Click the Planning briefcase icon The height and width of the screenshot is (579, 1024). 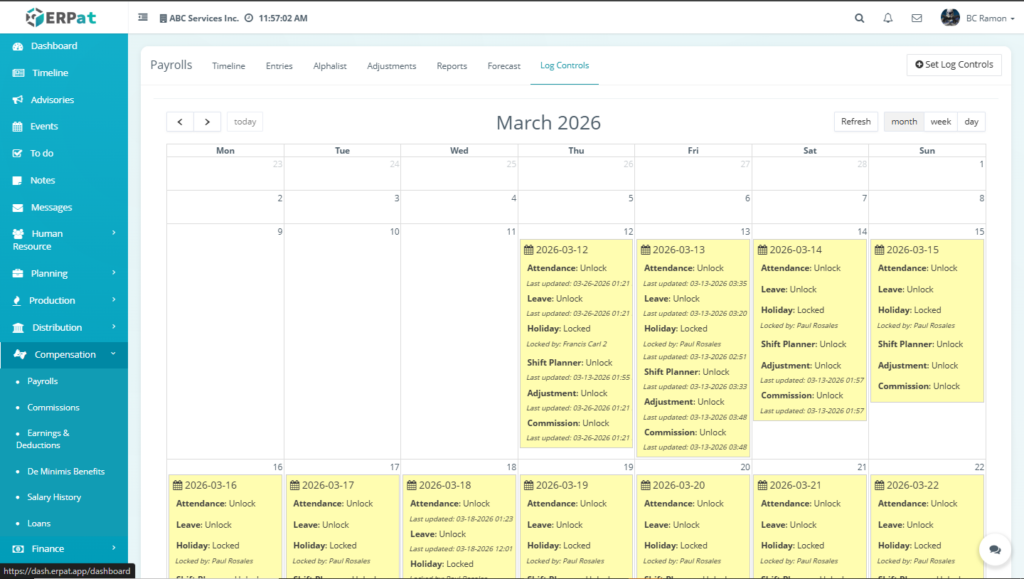18,274
